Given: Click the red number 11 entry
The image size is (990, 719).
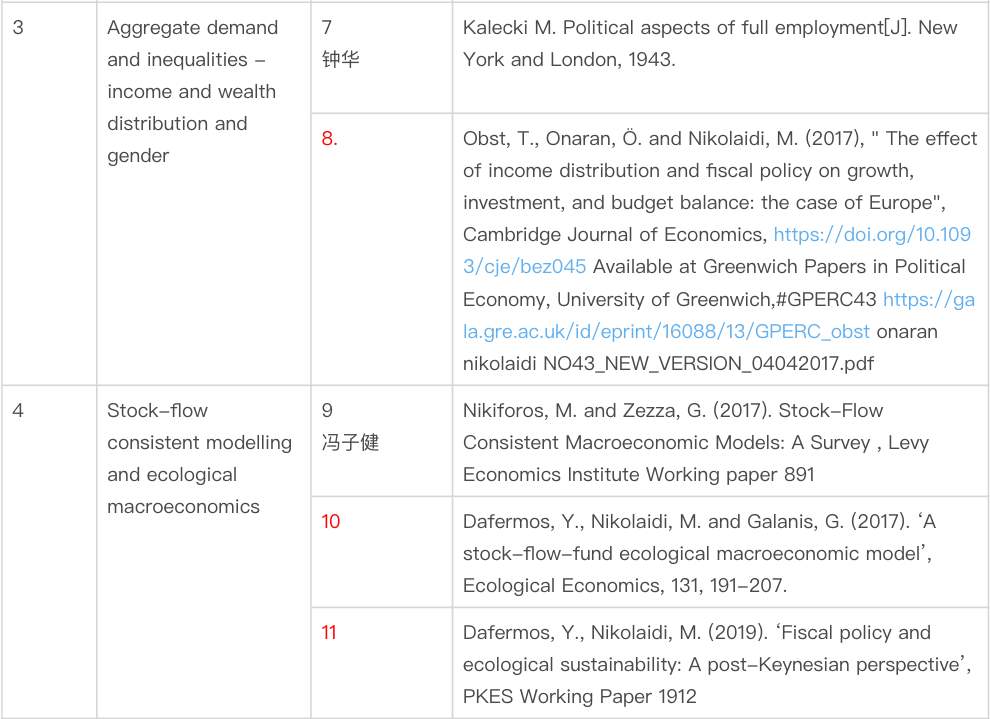Looking at the screenshot, I should point(329,633).
